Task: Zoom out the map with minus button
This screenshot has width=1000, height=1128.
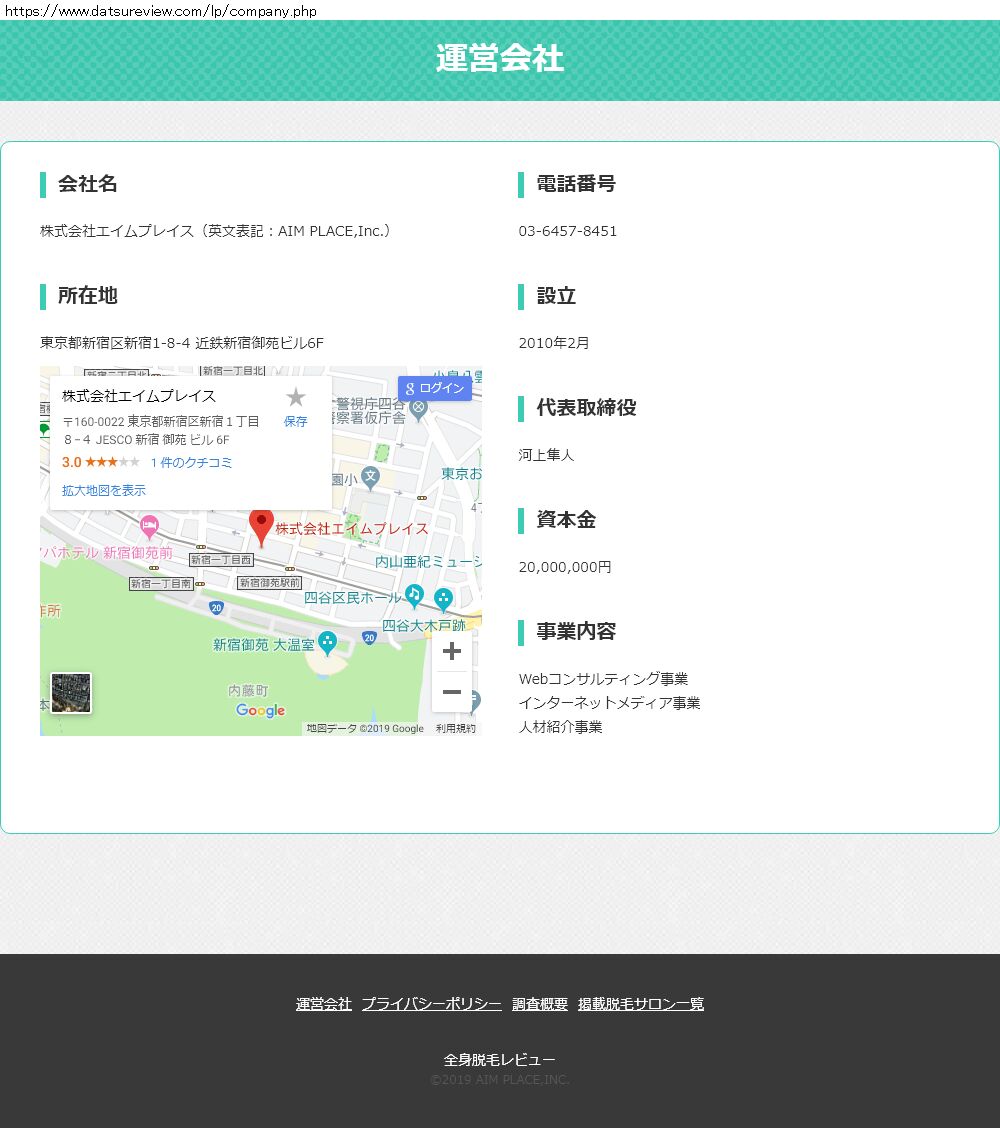Action: pos(451,692)
